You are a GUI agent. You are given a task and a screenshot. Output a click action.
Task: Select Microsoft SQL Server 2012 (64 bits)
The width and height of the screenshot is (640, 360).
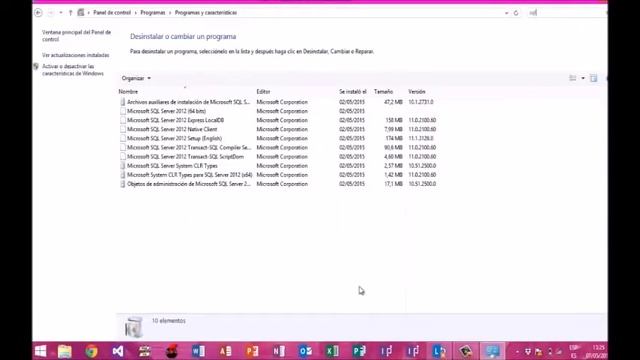pos(278,111)
